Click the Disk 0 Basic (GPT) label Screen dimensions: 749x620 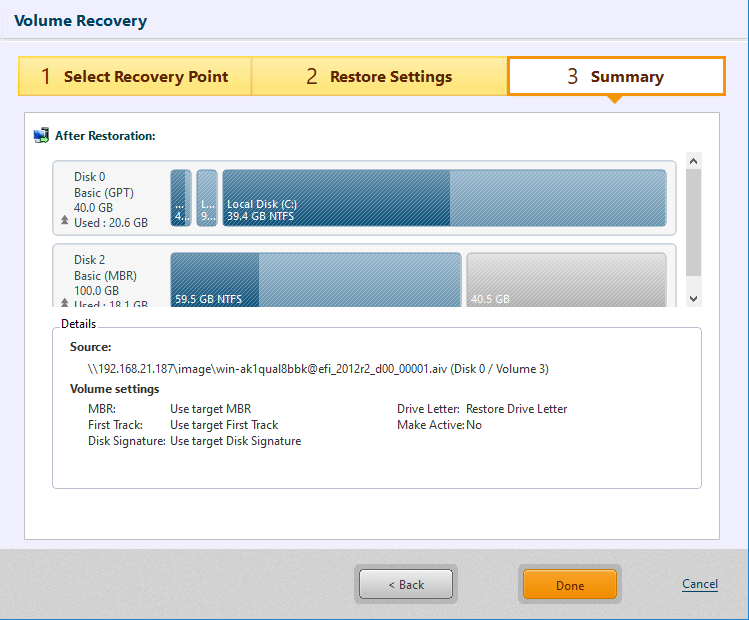click(x=104, y=192)
